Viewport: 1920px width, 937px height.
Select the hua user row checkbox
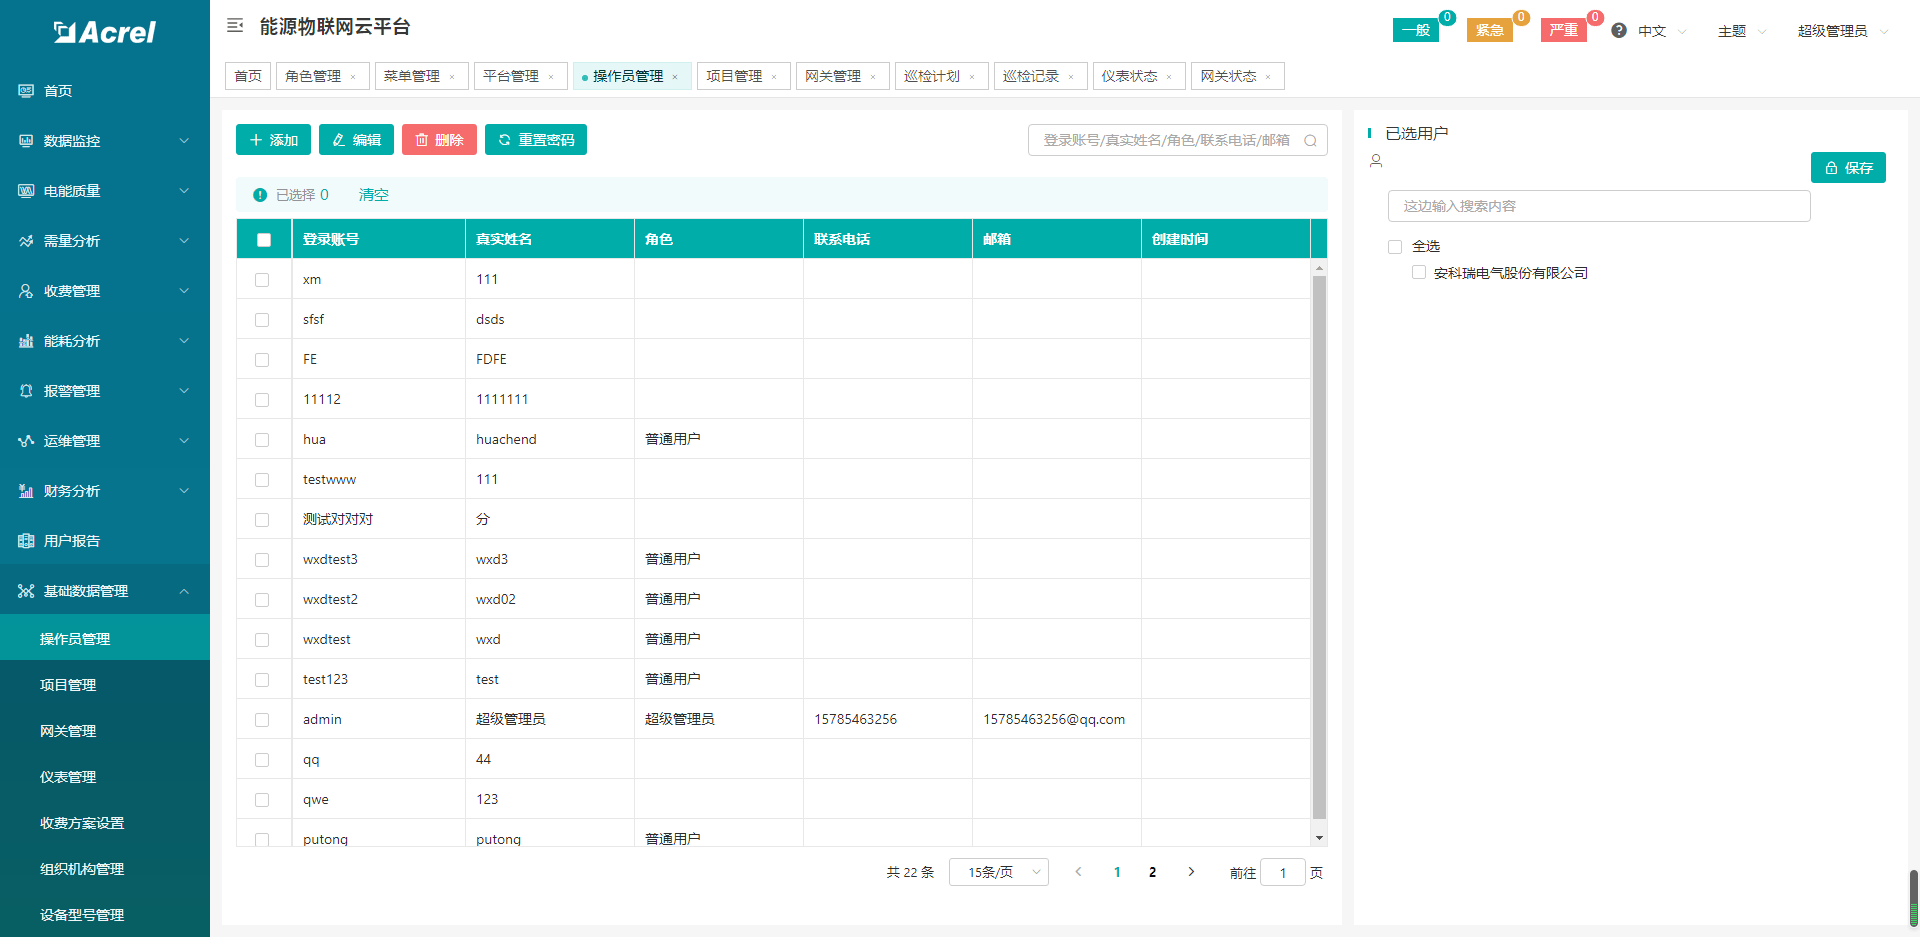click(x=262, y=440)
